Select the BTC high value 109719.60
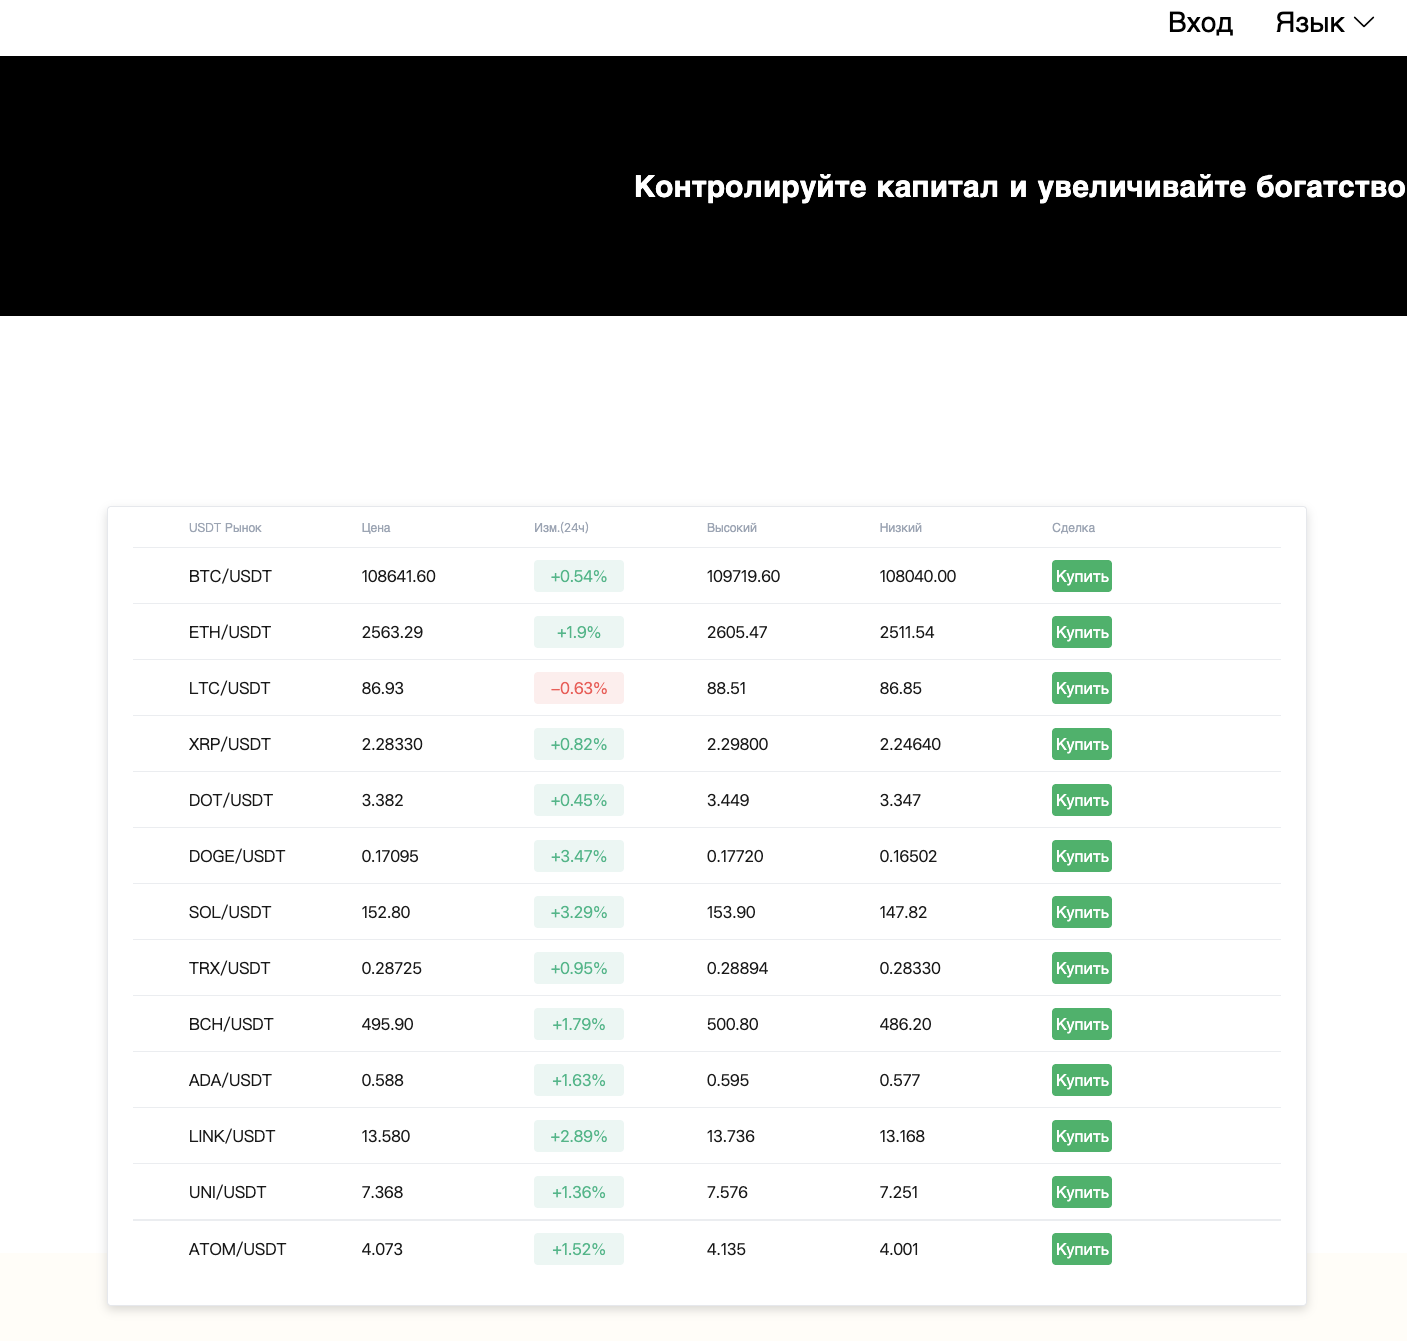The width and height of the screenshot is (1407, 1341). (743, 576)
